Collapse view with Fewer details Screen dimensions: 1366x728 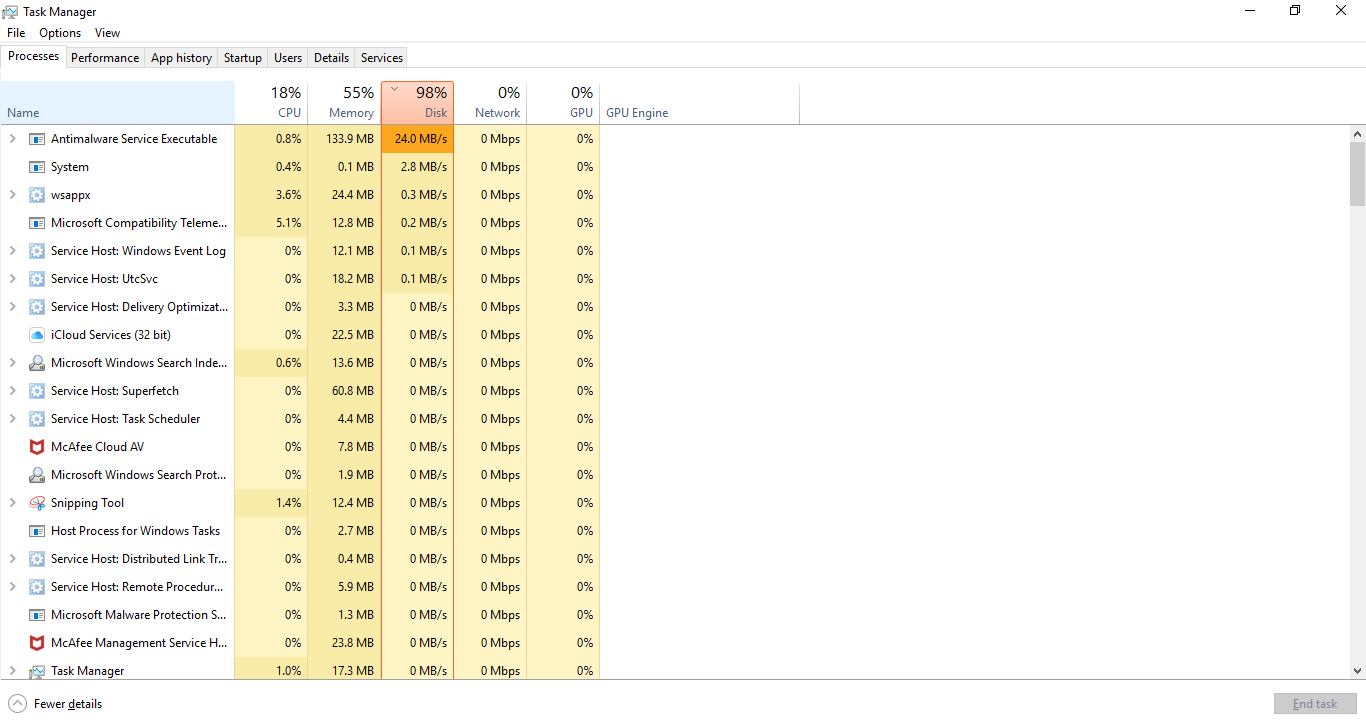click(x=56, y=704)
